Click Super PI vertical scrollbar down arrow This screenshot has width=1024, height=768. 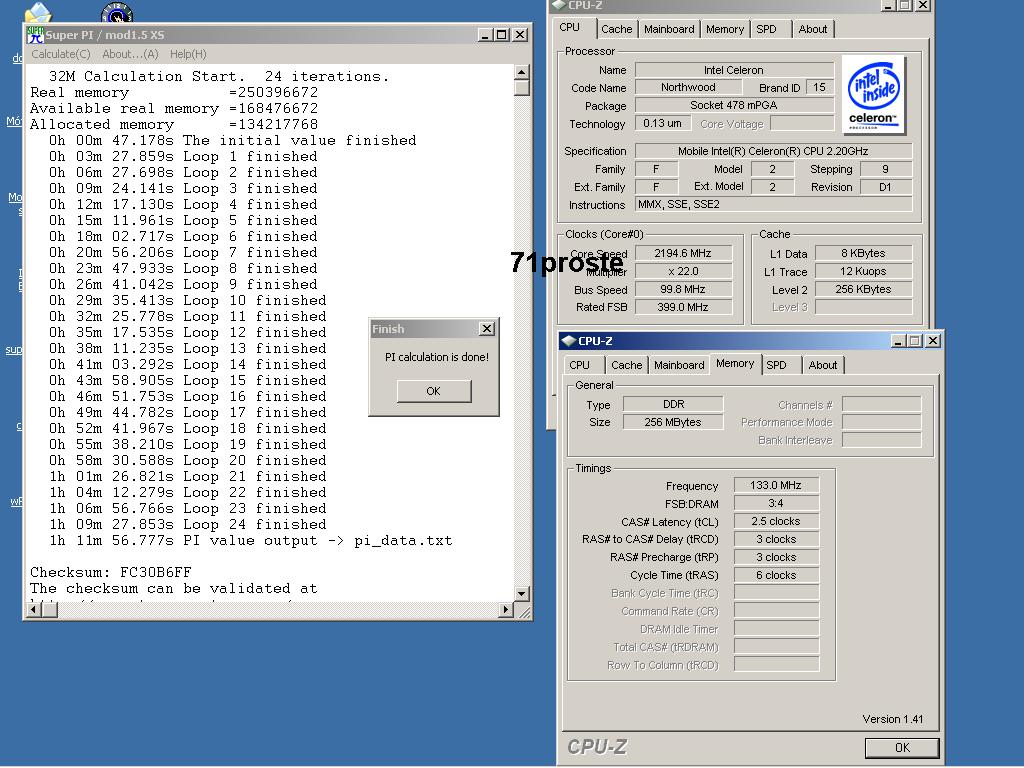[522, 594]
